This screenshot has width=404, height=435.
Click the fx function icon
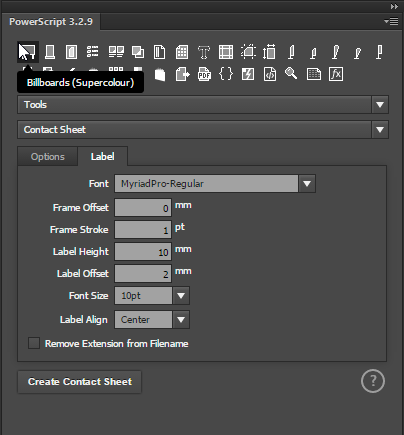(x=336, y=74)
